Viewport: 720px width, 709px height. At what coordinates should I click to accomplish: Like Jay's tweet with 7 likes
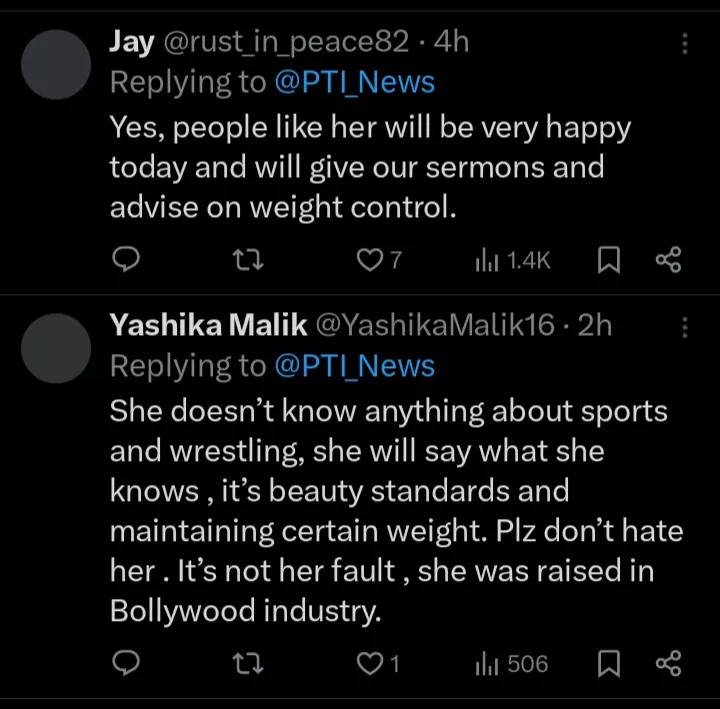point(370,261)
